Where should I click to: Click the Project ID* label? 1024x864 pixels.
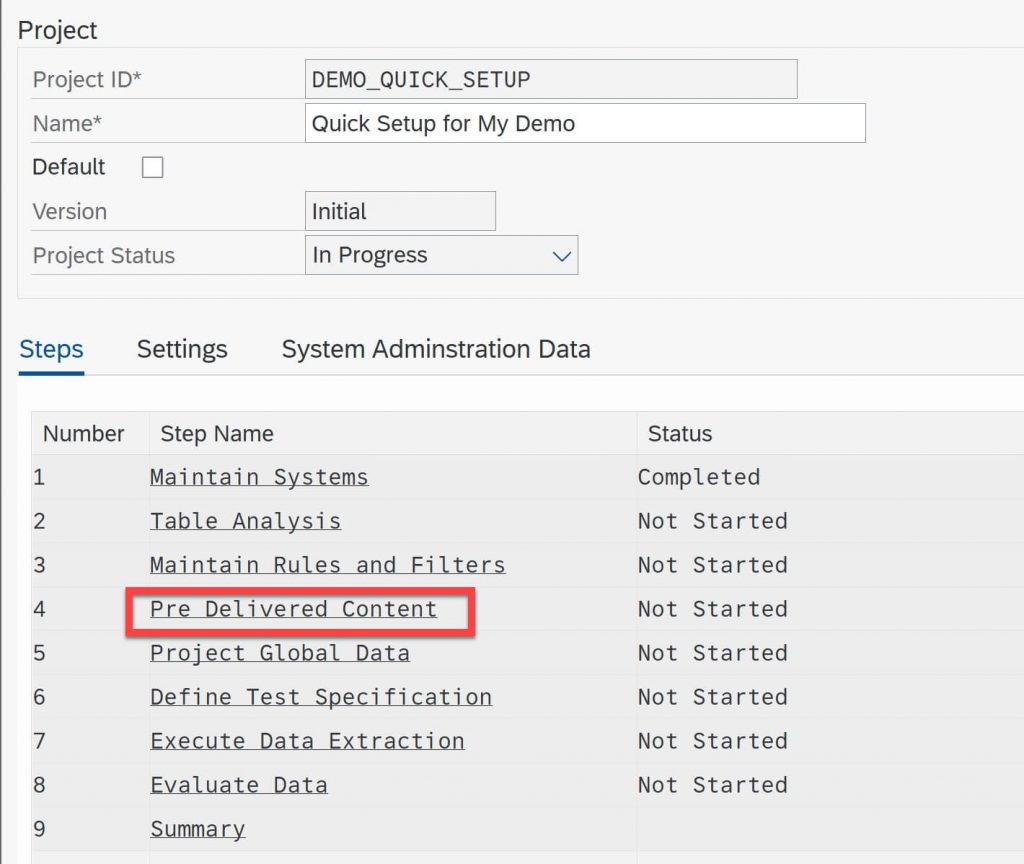tap(87, 80)
